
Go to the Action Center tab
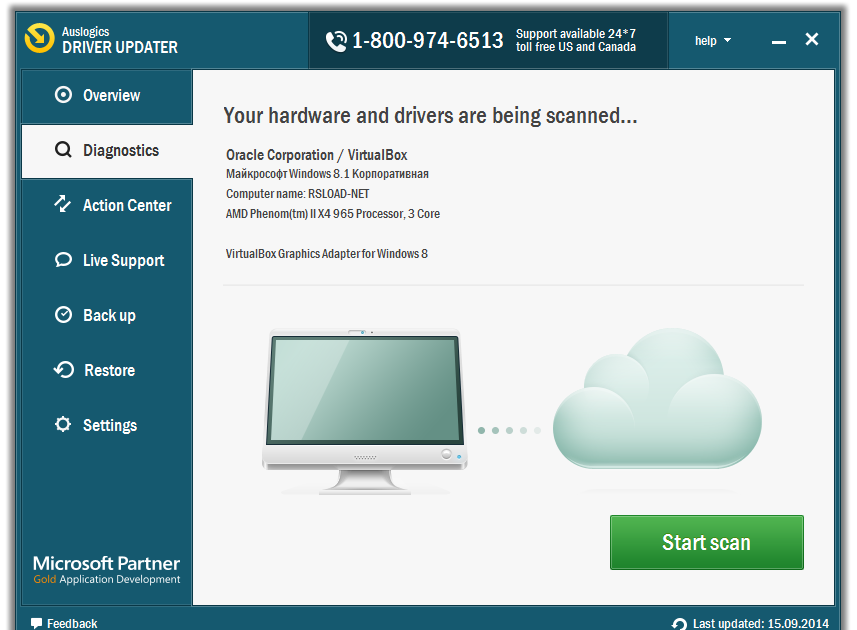(107, 206)
